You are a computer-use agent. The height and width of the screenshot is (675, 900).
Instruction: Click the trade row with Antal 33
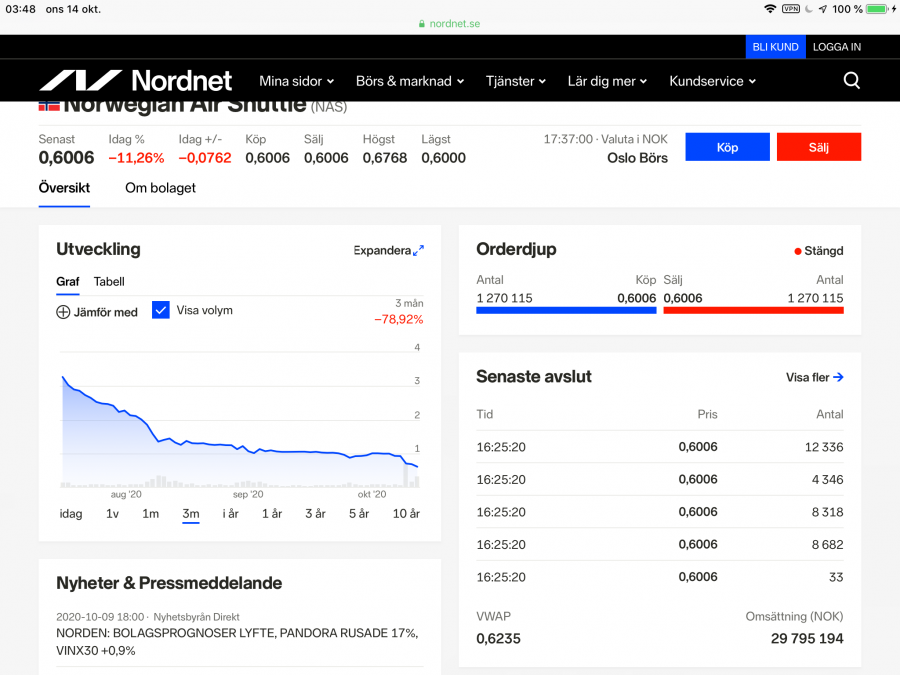(660, 577)
